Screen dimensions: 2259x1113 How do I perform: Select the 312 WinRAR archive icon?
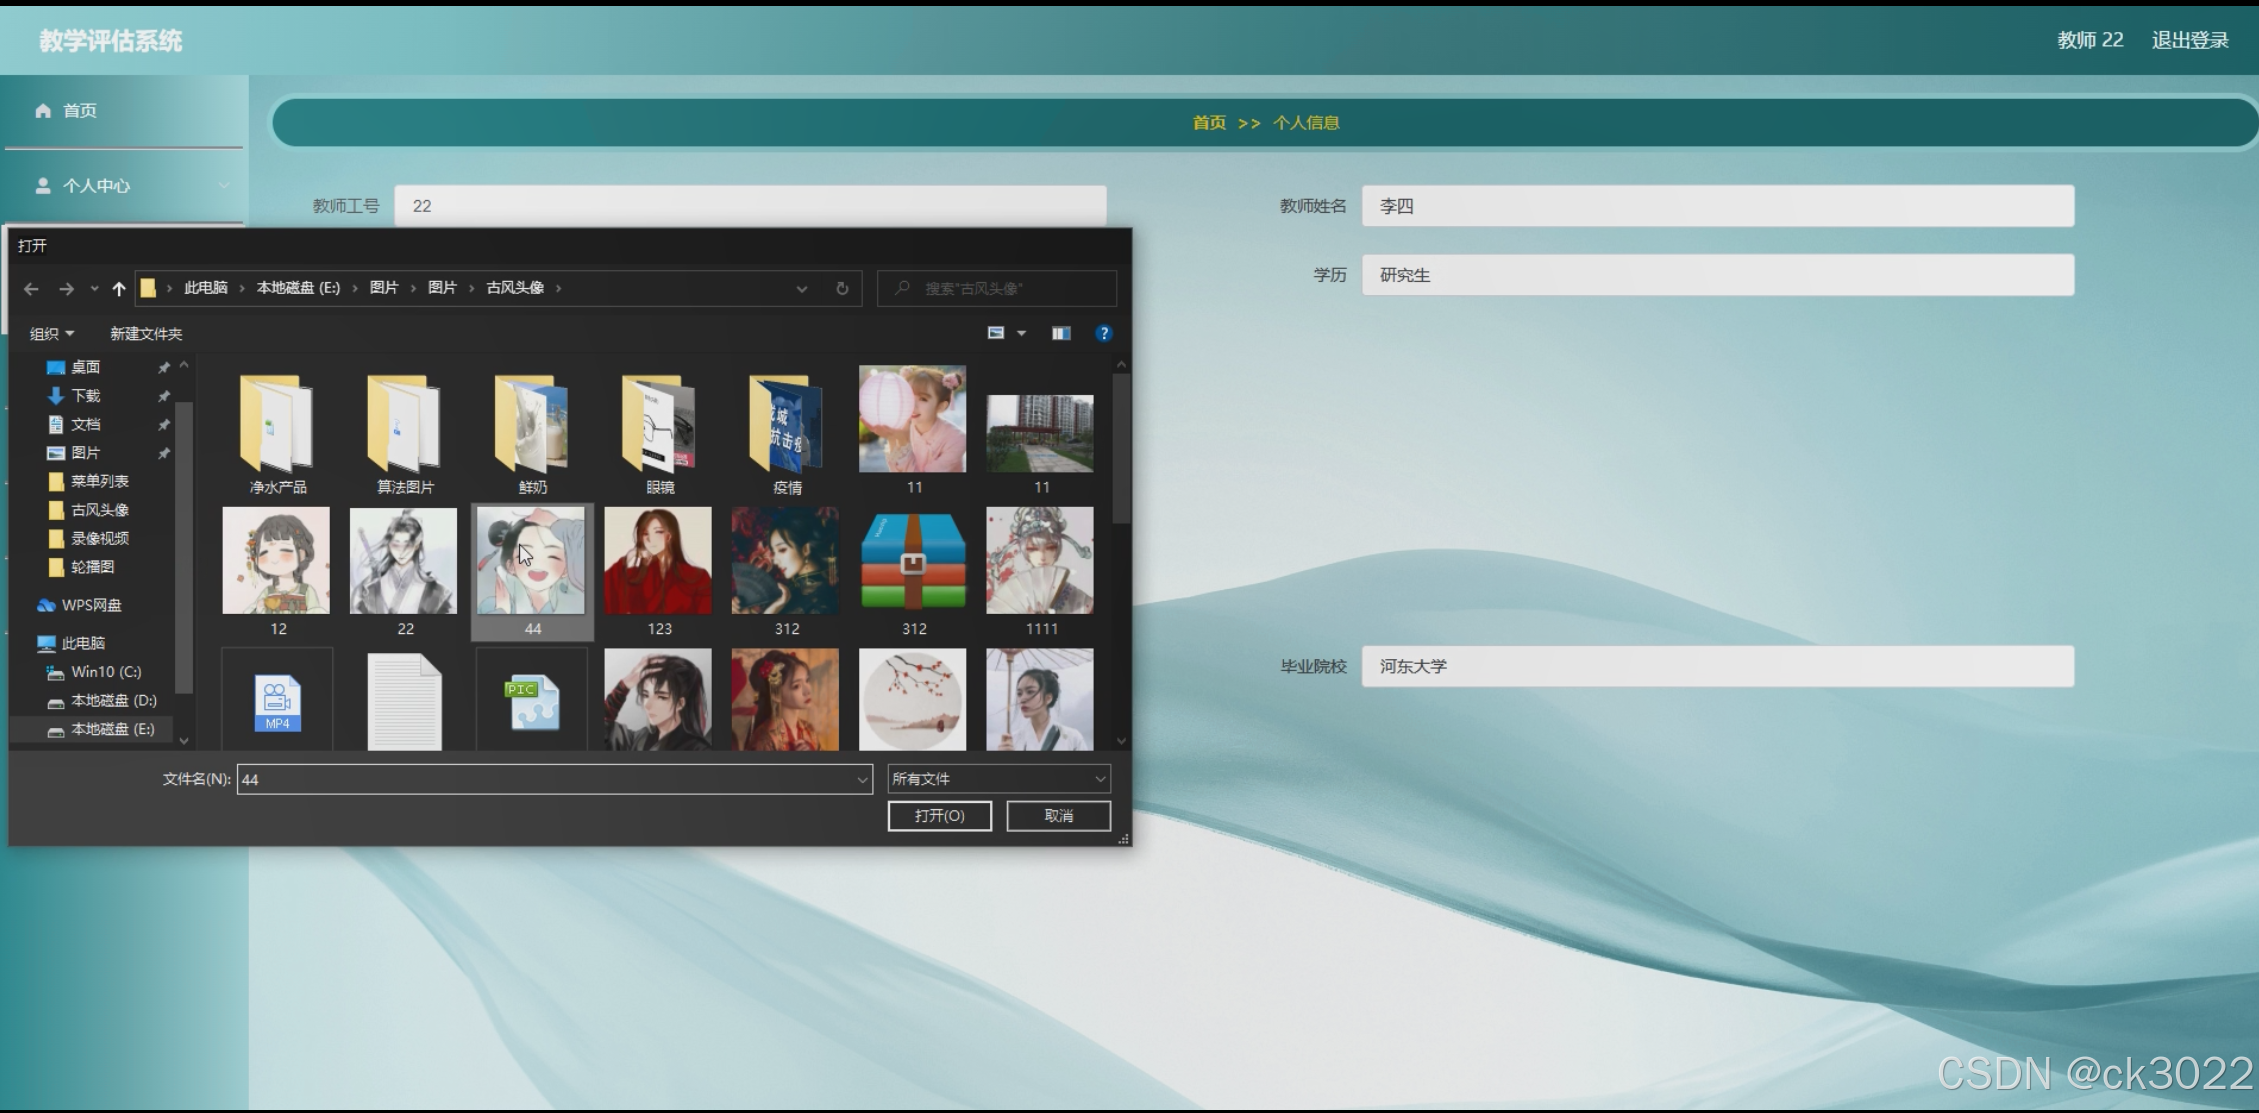912,561
